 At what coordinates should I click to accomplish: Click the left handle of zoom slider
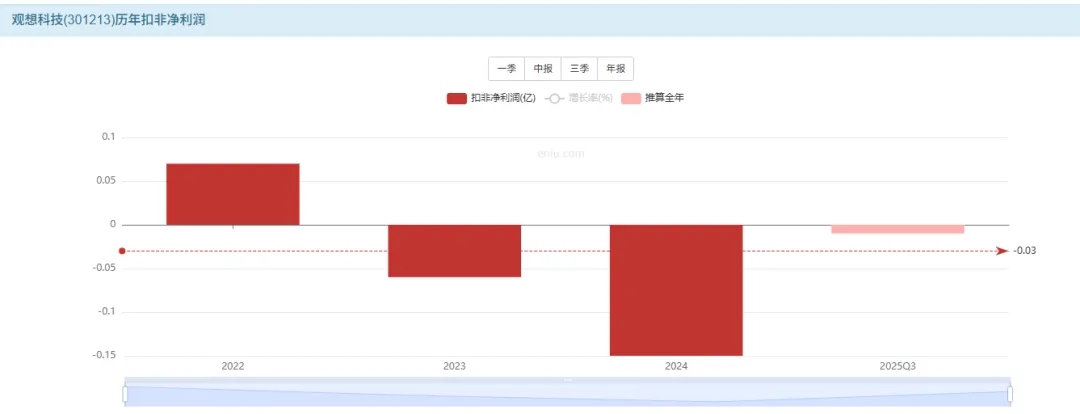(125, 394)
